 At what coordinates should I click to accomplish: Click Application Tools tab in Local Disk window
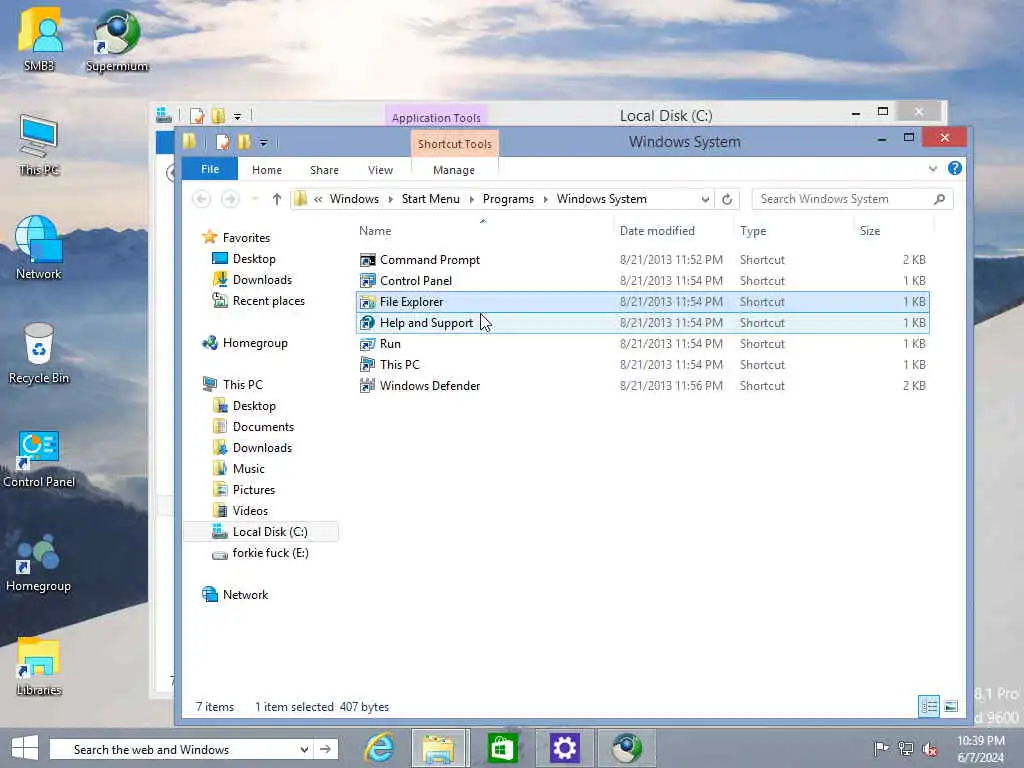tap(436, 118)
